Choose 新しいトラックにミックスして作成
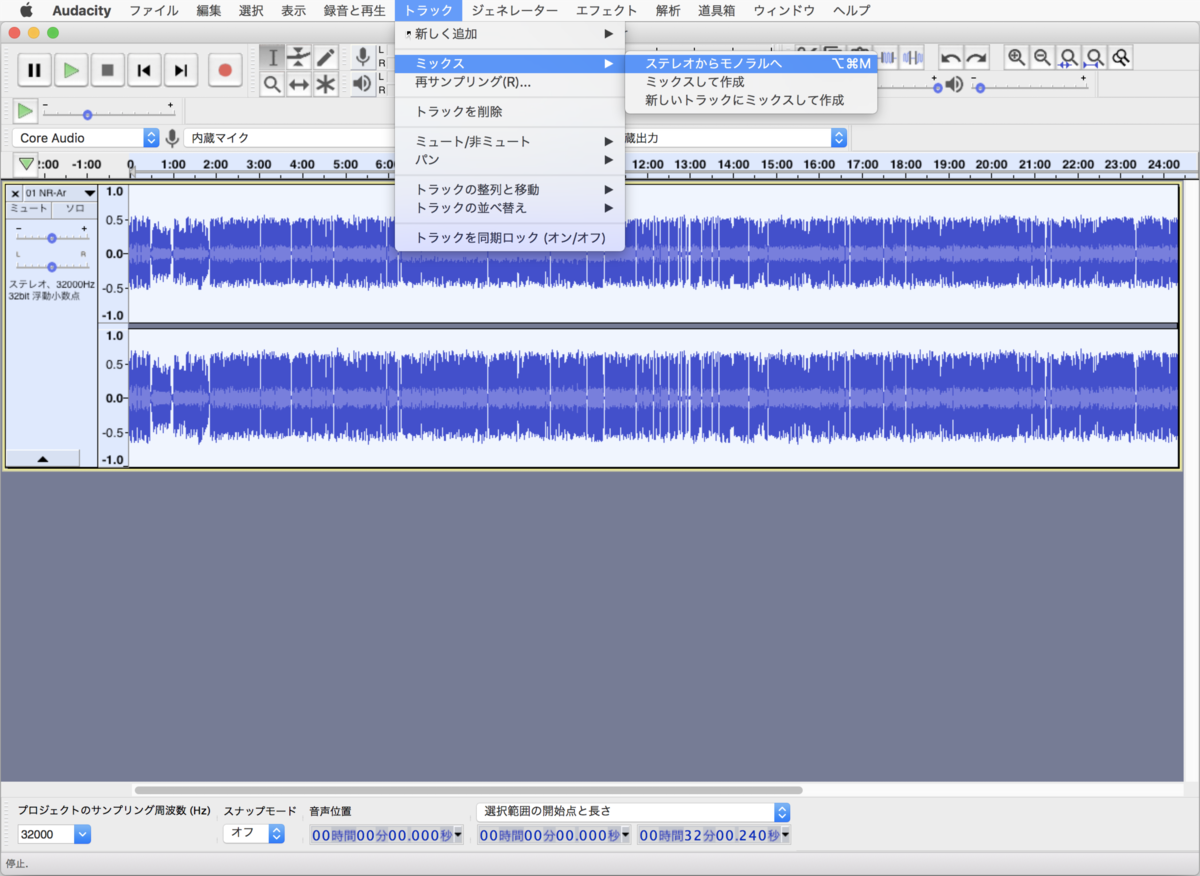Image resolution: width=1200 pixels, height=876 pixels. pyautogui.click(x=750, y=100)
